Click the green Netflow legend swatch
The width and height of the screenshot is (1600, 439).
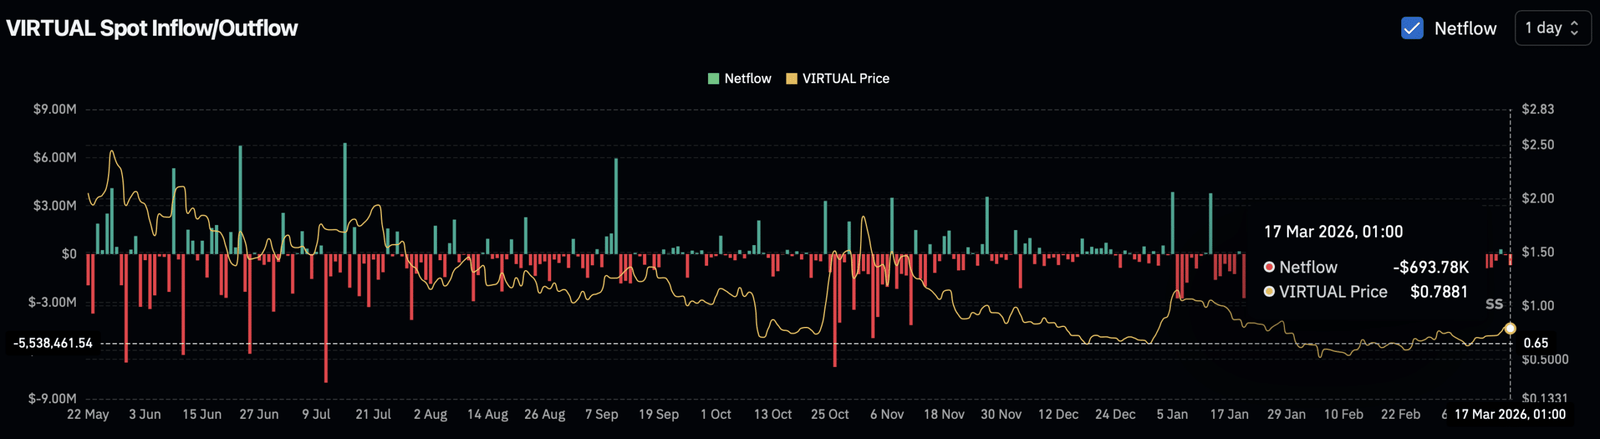[713, 78]
